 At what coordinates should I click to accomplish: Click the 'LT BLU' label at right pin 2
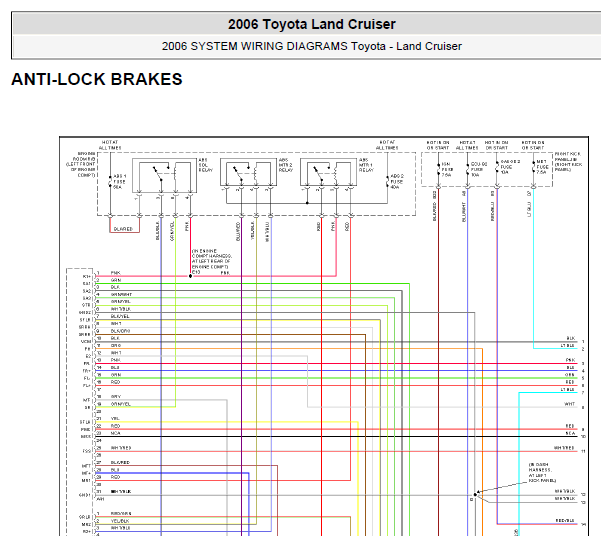click(x=568, y=345)
